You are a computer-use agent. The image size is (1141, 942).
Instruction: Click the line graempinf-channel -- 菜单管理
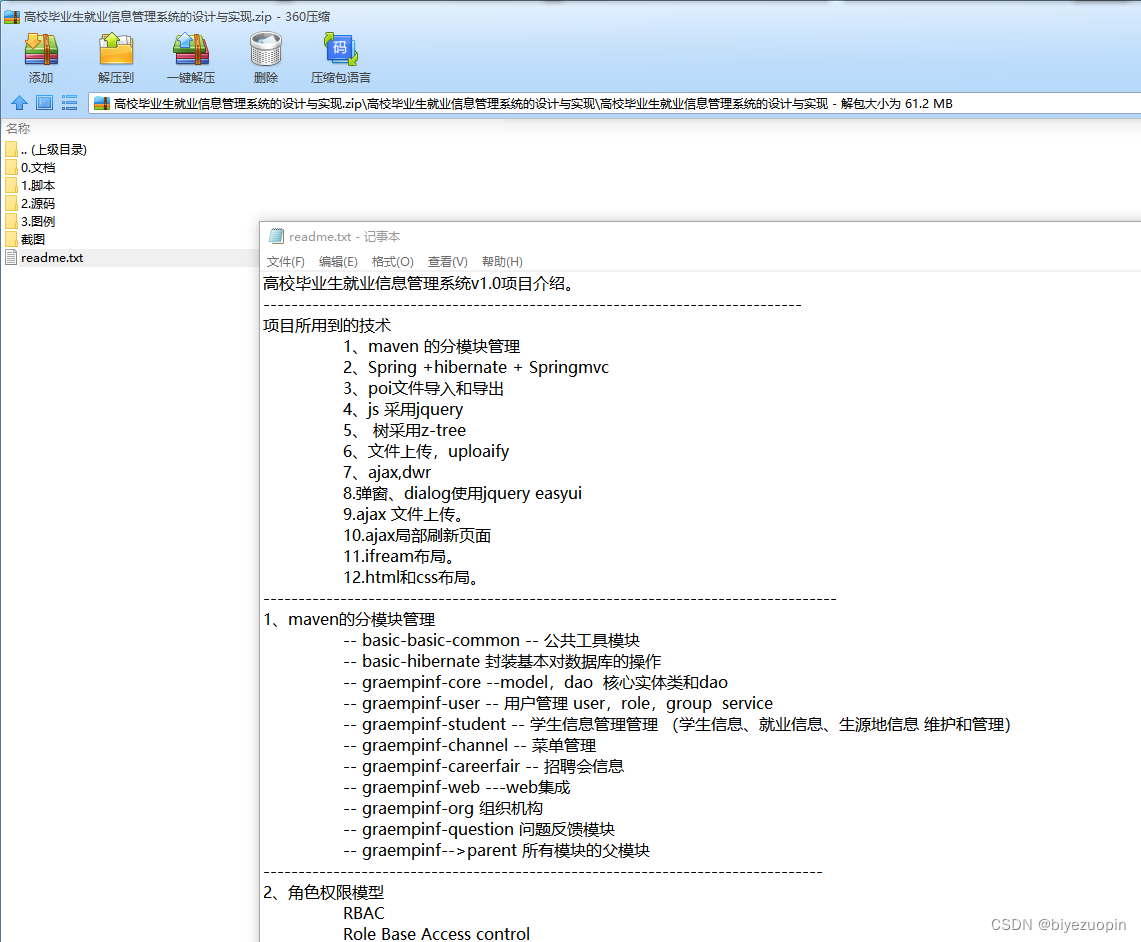coord(469,745)
